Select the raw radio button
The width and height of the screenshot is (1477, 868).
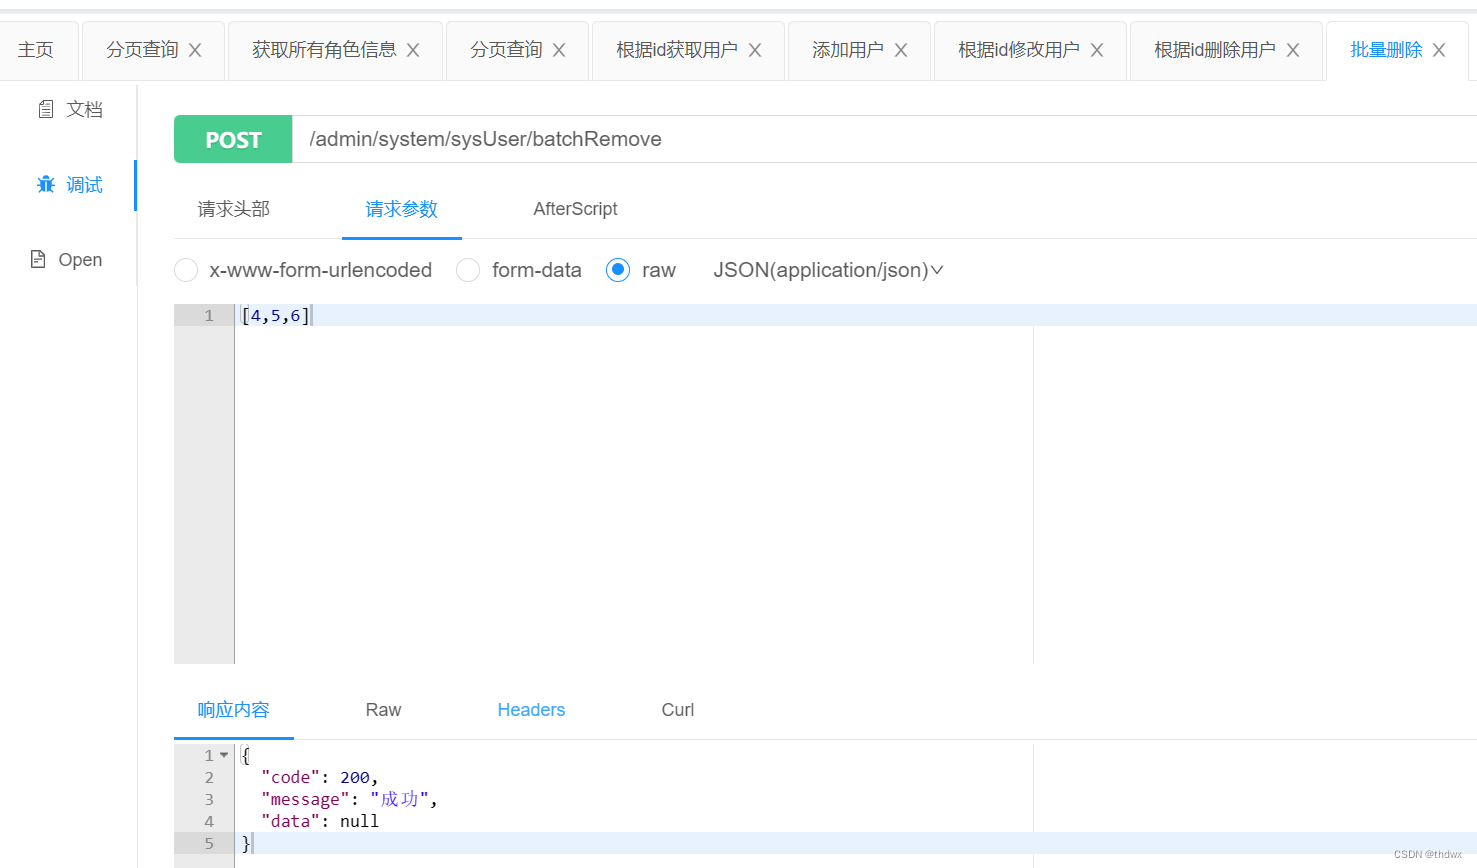pos(618,270)
